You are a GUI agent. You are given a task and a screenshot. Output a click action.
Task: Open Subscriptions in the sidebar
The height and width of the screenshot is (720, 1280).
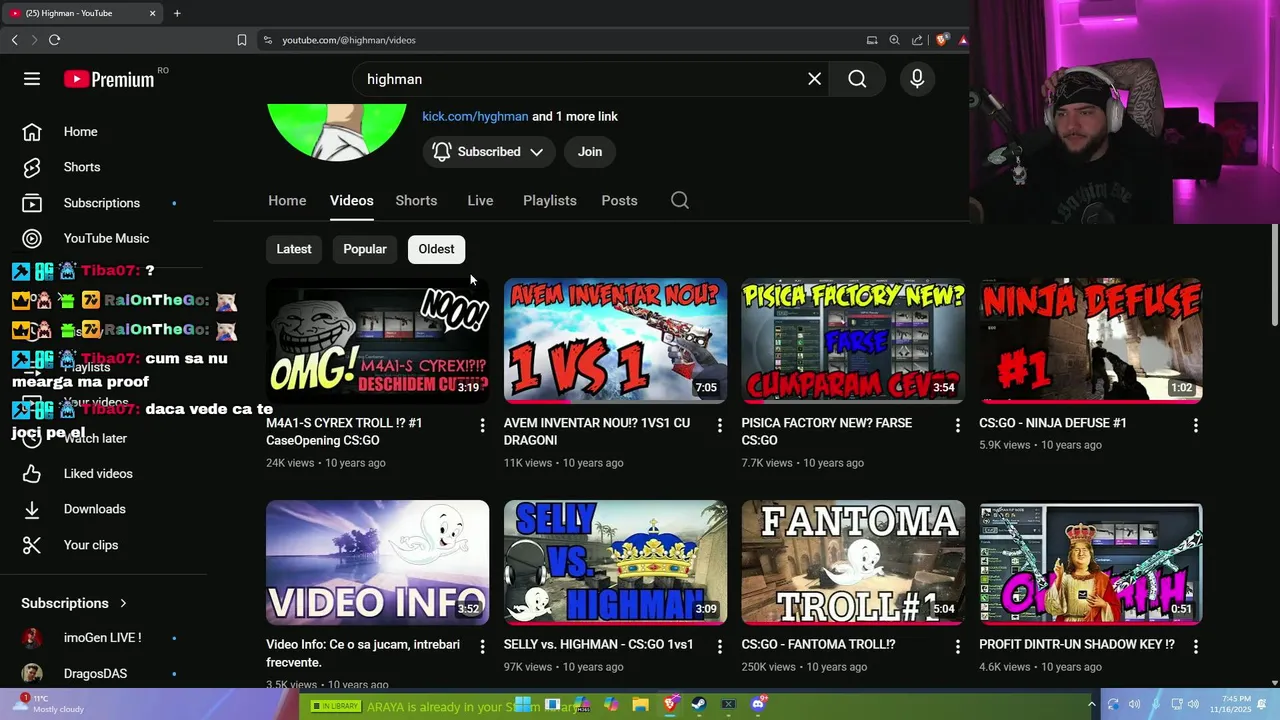pyautogui.click(x=104, y=203)
